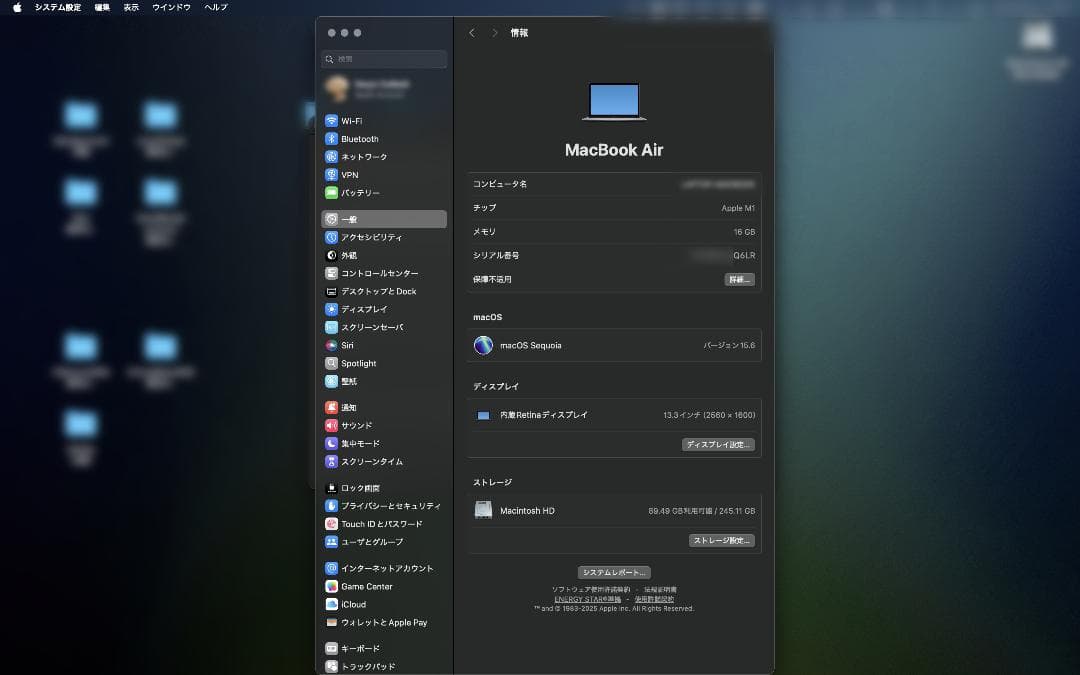
Task: Open バッテリー (Battery) settings
Action: [x=364, y=192]
